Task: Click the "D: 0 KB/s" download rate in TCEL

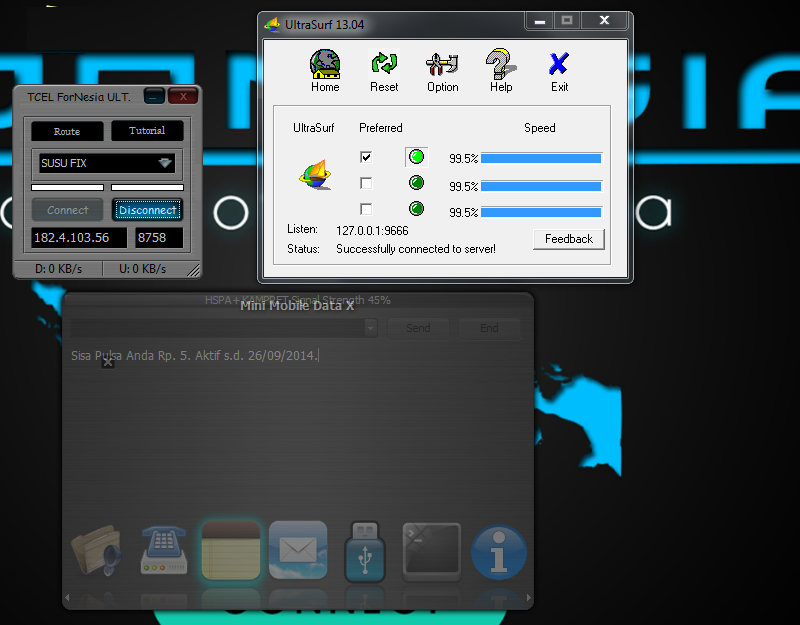Action: (x=58, y=269)
